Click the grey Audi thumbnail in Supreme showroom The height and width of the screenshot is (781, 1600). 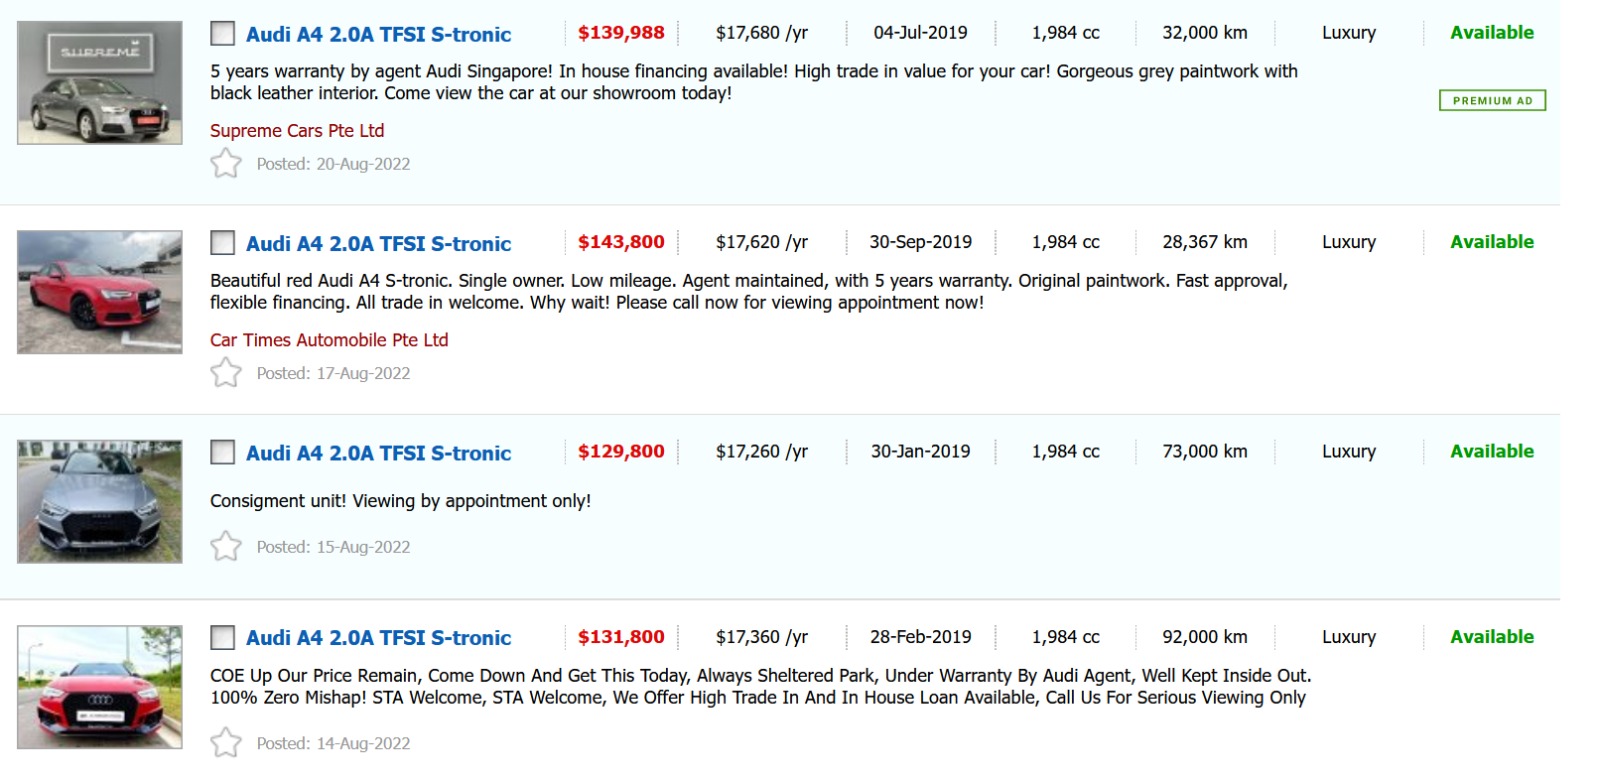(100, 83)
